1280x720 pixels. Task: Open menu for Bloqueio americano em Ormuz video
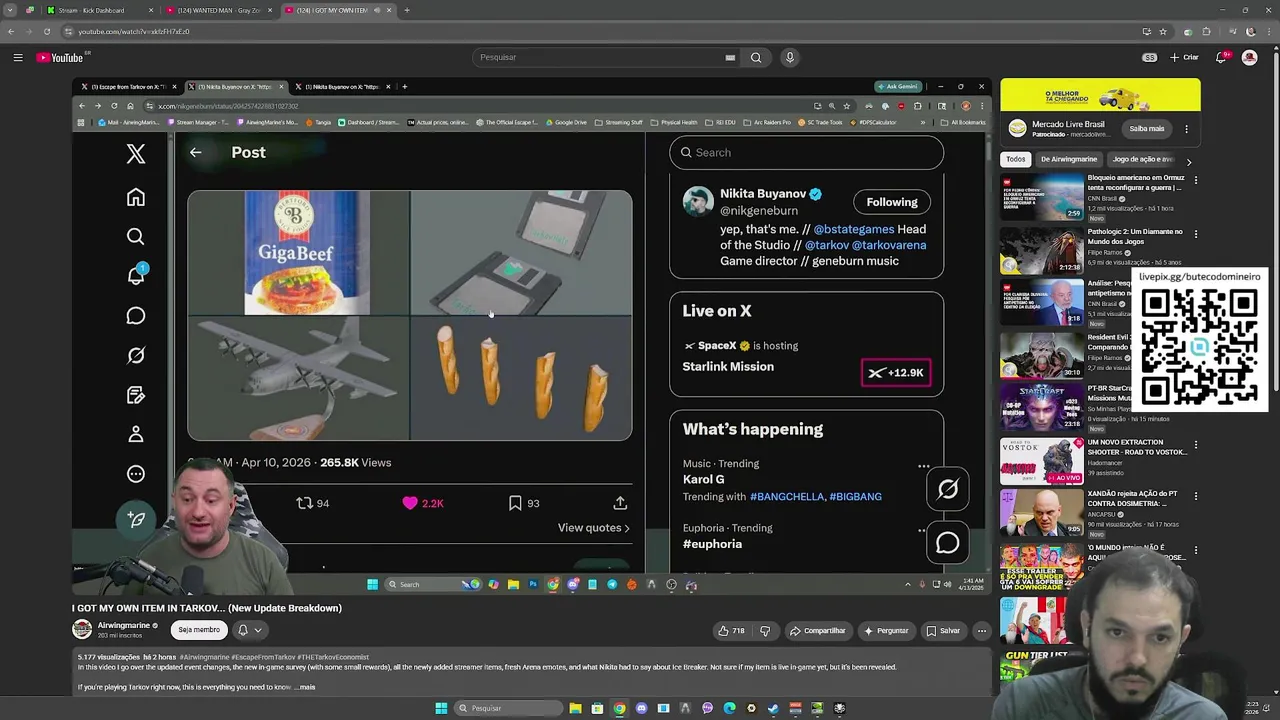click(x=1195, y=181)
